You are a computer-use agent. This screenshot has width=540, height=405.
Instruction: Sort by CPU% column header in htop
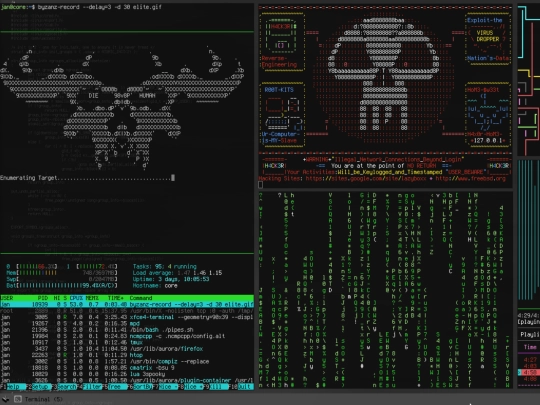pyautogui.click(x=76, y=298)
